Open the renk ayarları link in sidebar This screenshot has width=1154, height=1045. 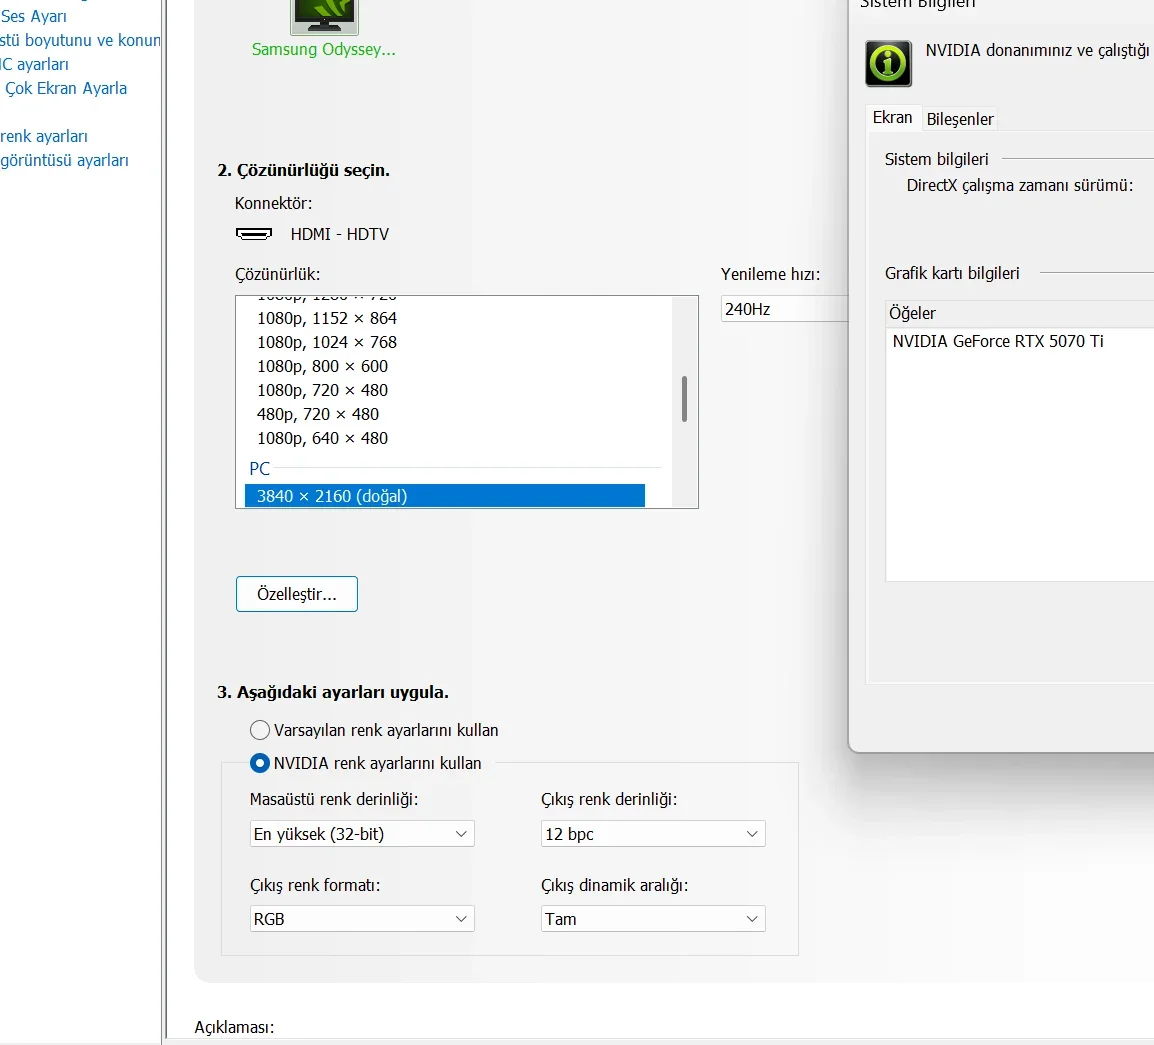pos(43,136)
